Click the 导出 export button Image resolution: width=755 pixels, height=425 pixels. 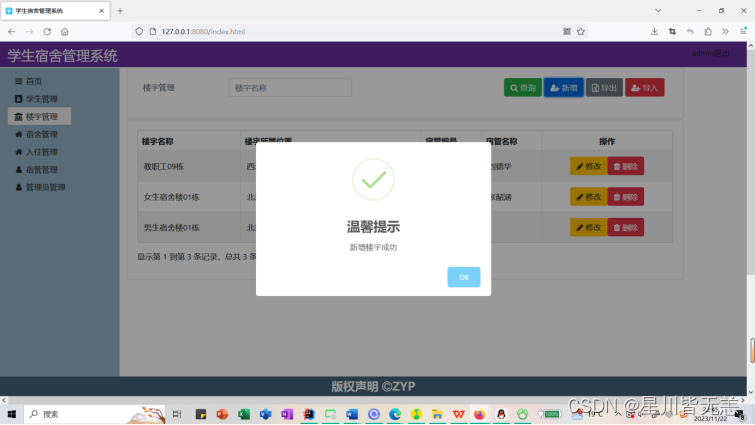pos(604,88)
